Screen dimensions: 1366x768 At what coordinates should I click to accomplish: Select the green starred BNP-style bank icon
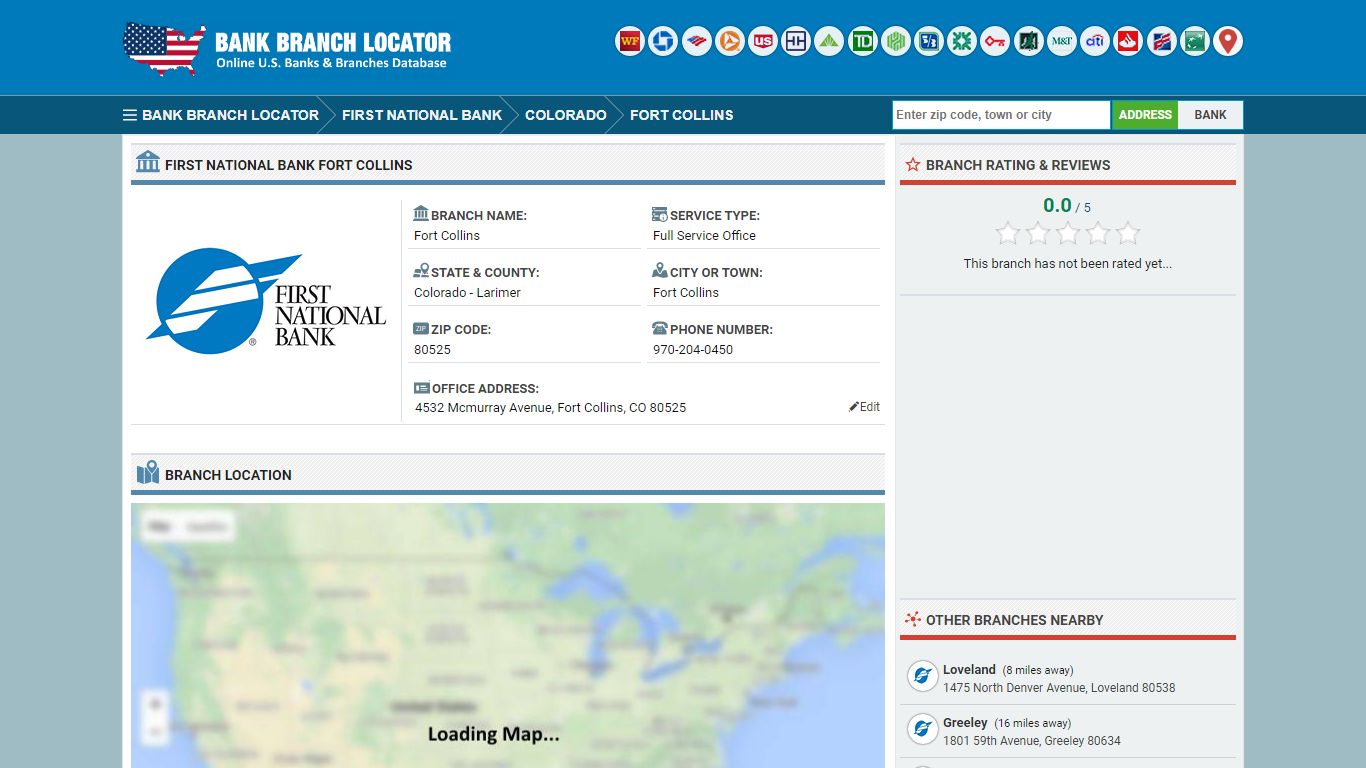pyautogui.click(x=1194, y=41)
